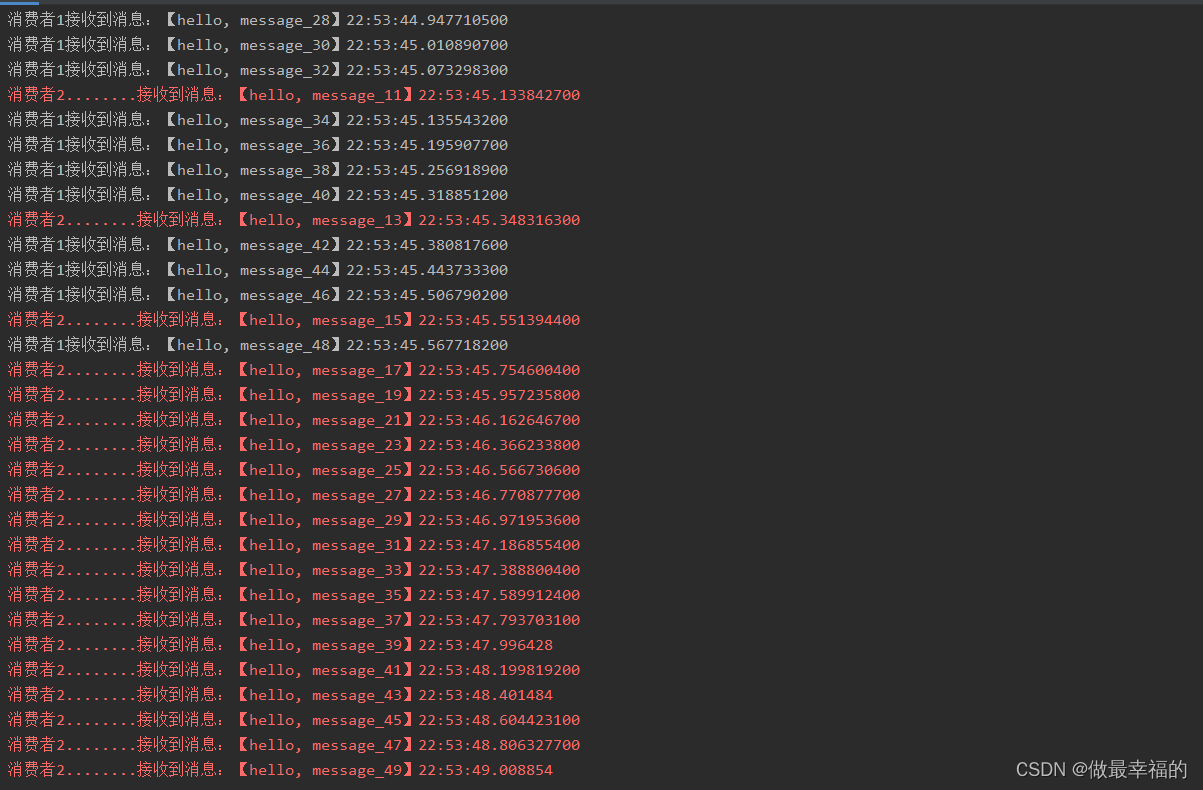Select the message_34 consumer 1 line
1203x790 pixels.
point(258,120)
